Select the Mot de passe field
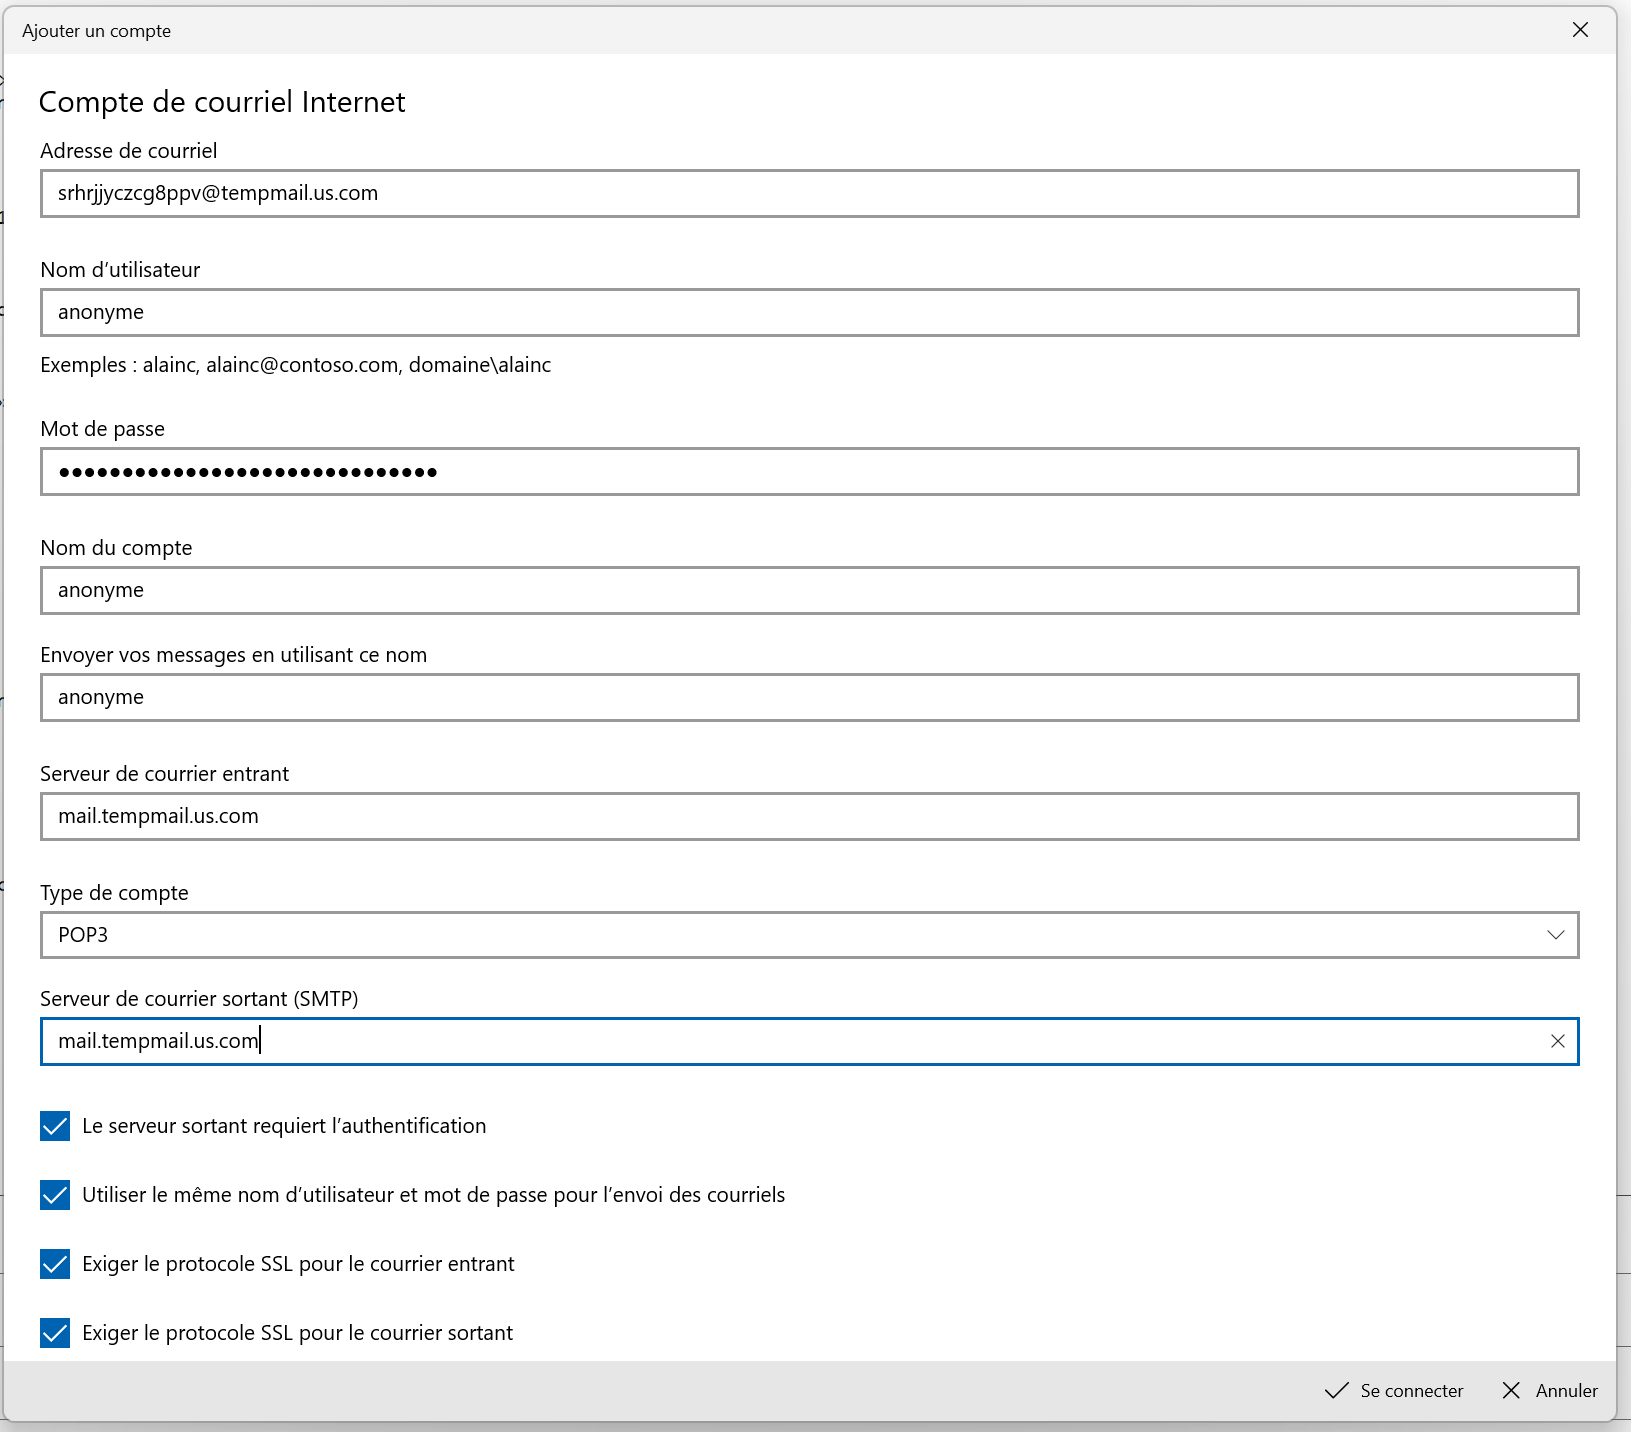 [x=808, y=471]
